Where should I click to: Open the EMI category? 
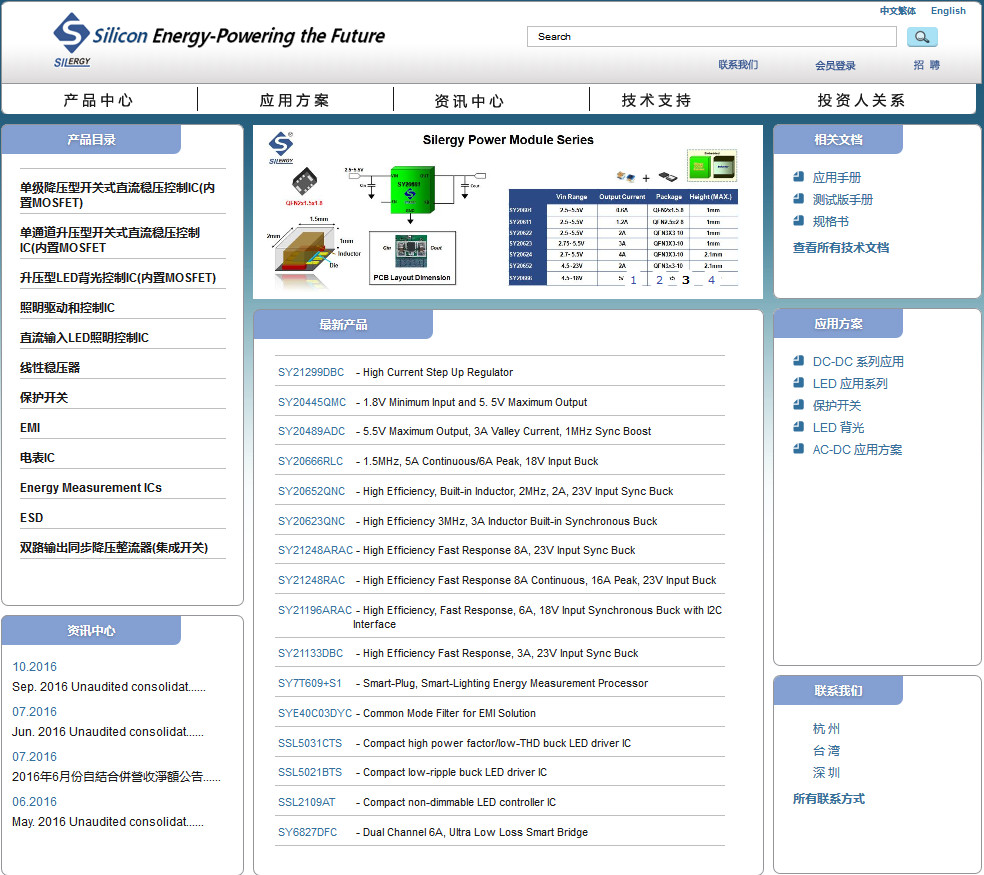click(30, 427)
